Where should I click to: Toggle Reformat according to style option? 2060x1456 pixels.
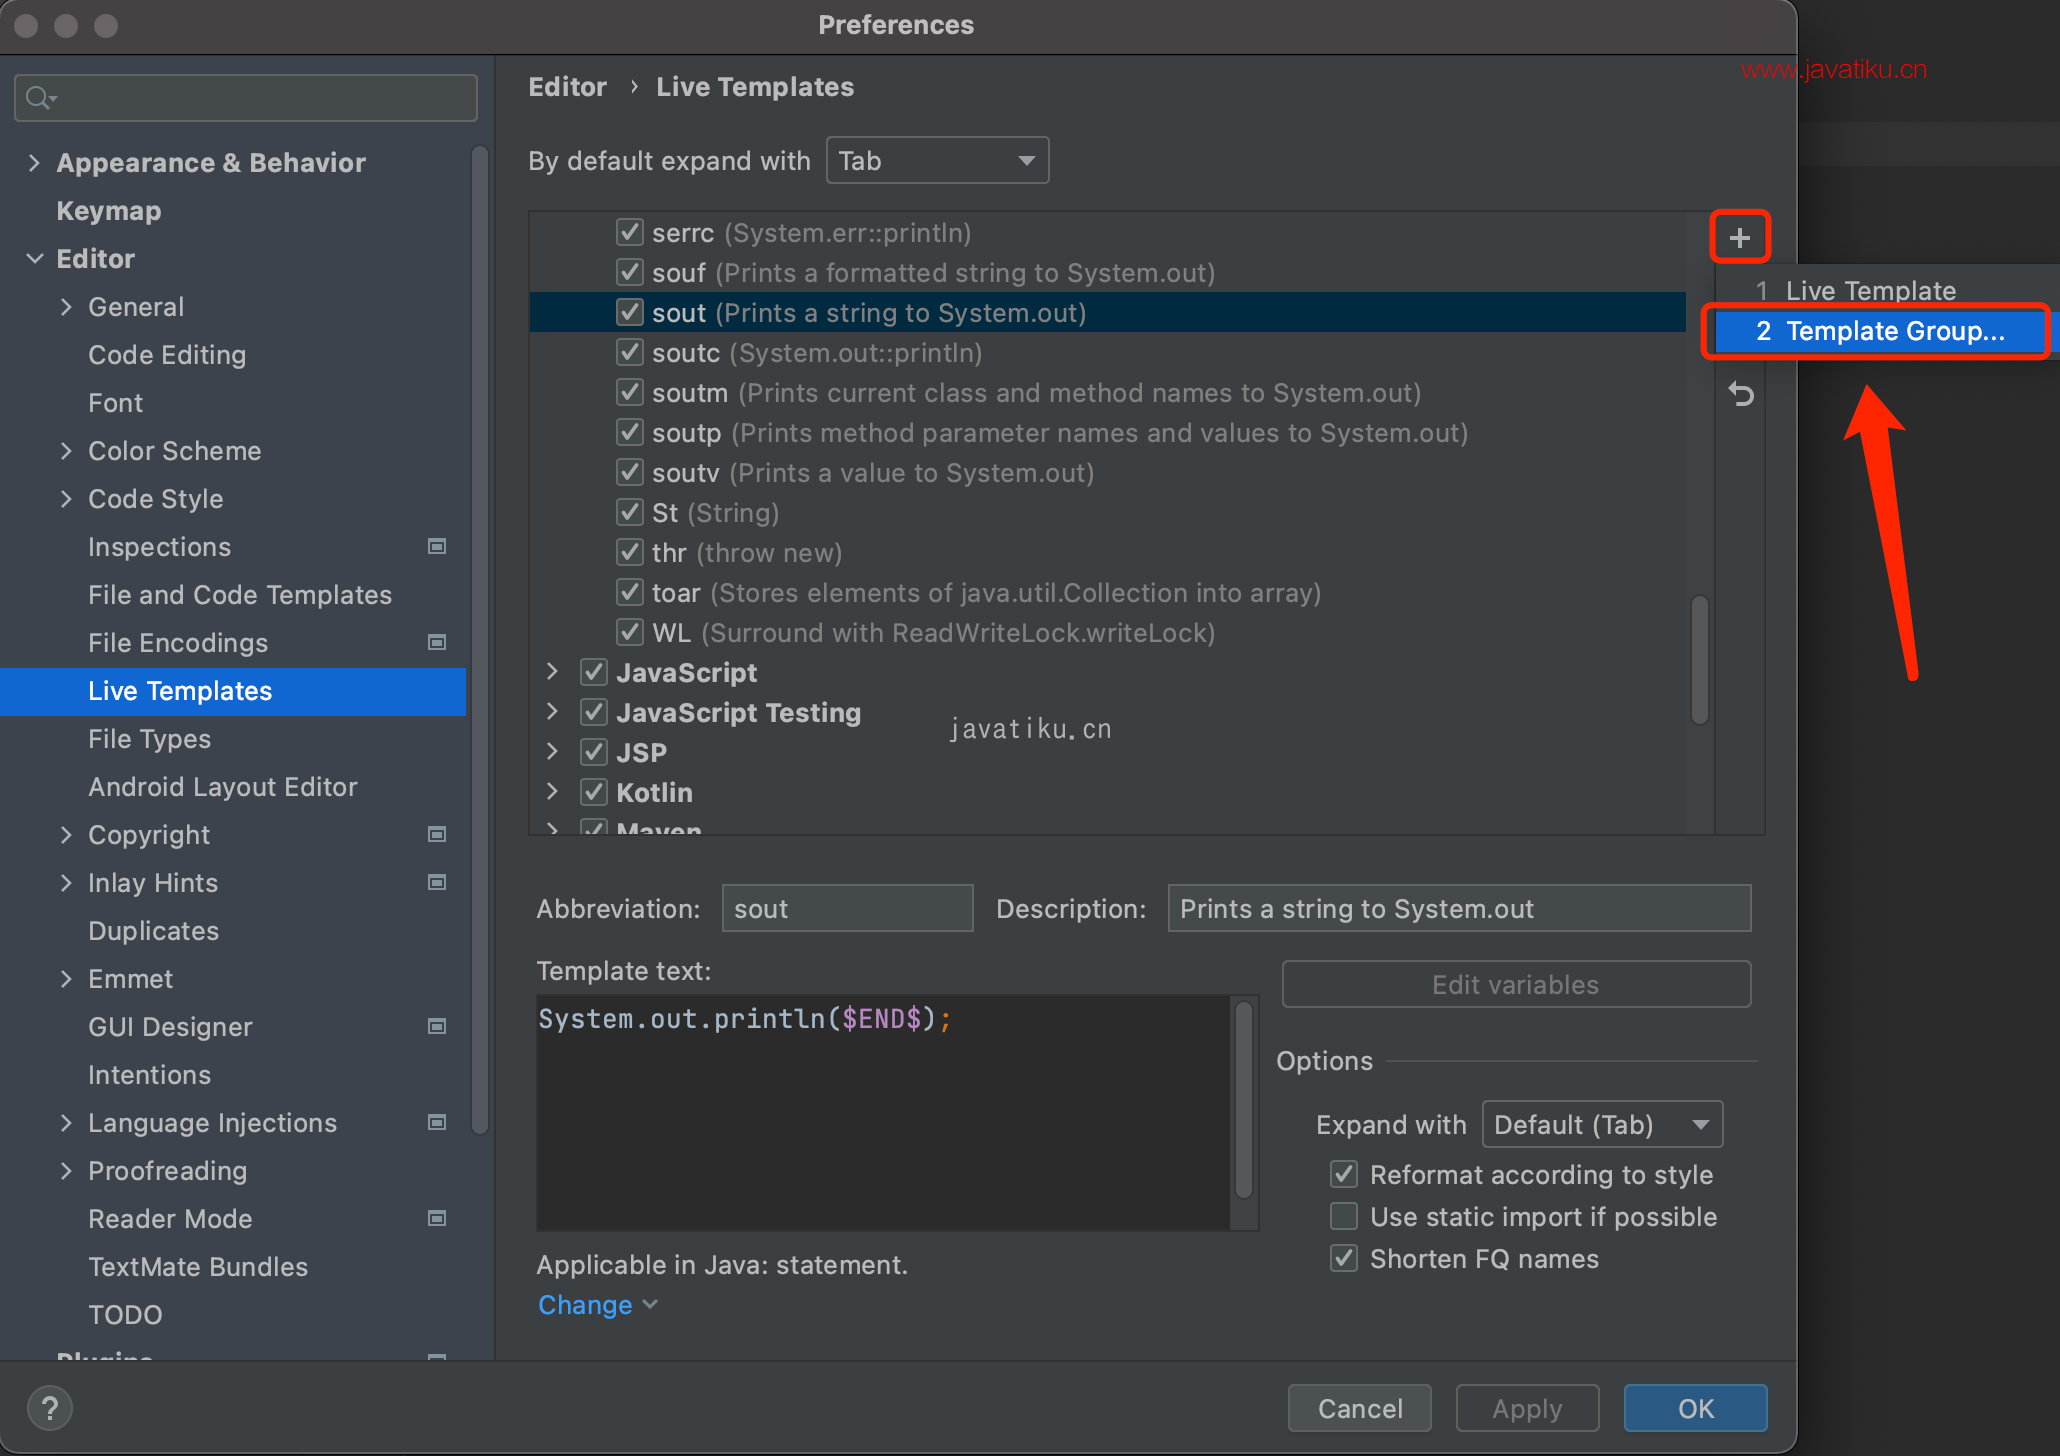point(1344,1174)
